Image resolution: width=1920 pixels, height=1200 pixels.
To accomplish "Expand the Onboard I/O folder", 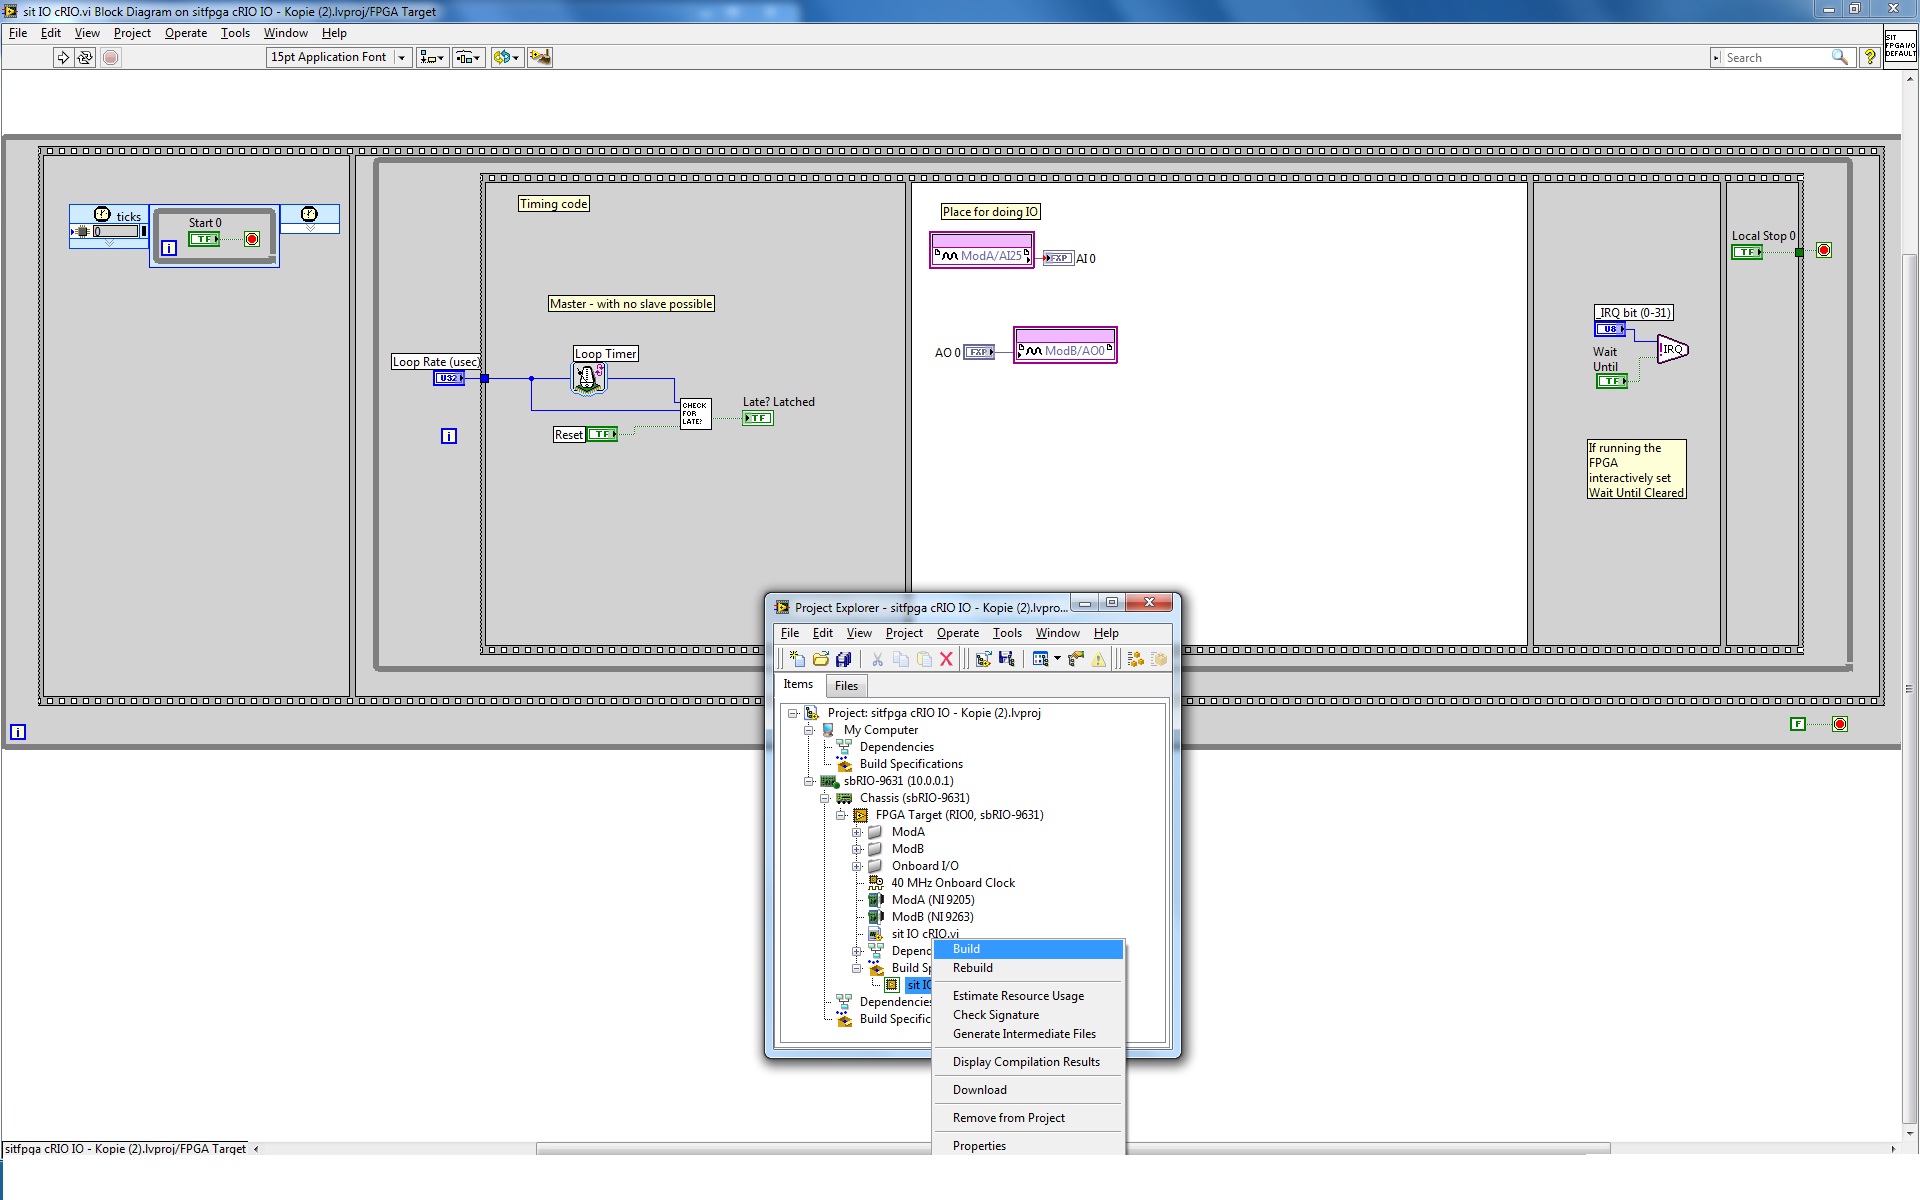I will click(x=857, y=866).
